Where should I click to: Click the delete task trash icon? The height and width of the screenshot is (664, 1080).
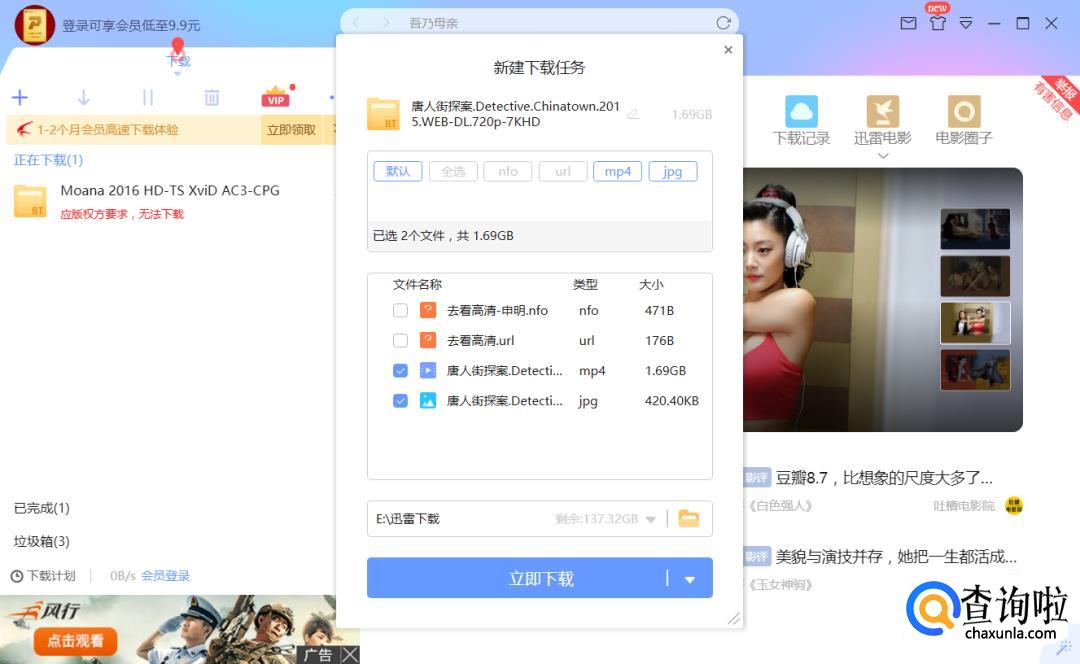pos(211,98)
